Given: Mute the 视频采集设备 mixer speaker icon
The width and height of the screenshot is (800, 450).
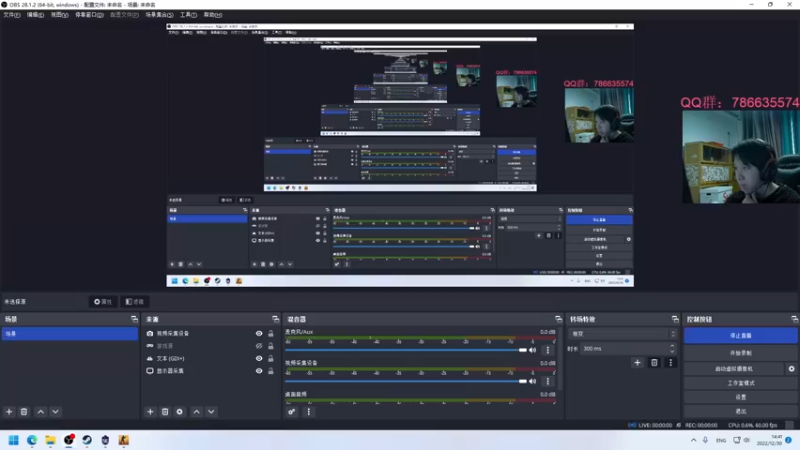Looking at the screenshot, I should [x=533, y=381].
